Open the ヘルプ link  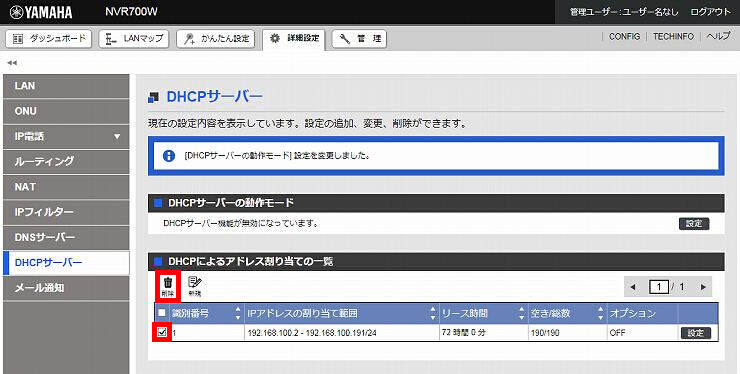718,36
